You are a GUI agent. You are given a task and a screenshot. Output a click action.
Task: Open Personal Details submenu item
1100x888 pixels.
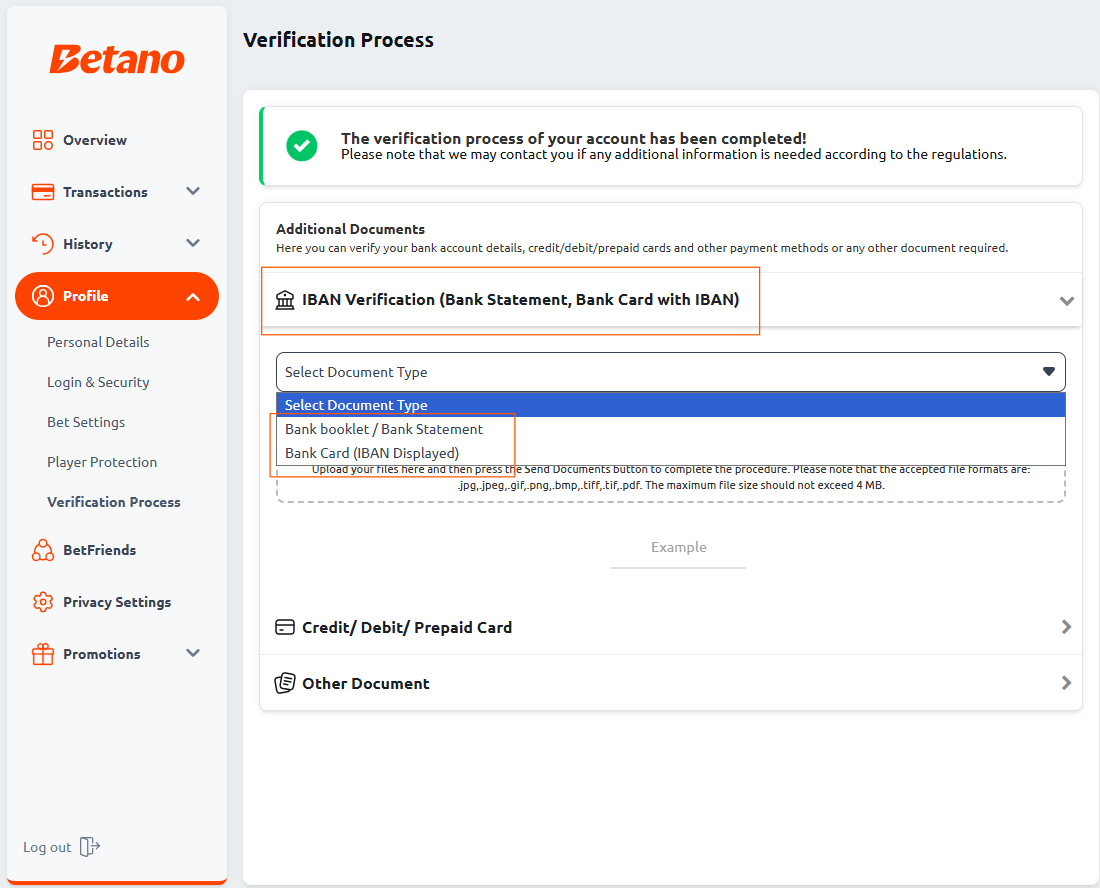tap(98, 342)
